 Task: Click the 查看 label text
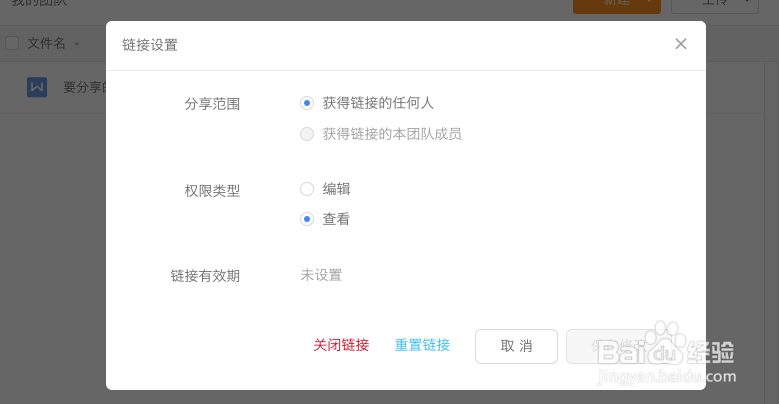click(x=336, y=220)
